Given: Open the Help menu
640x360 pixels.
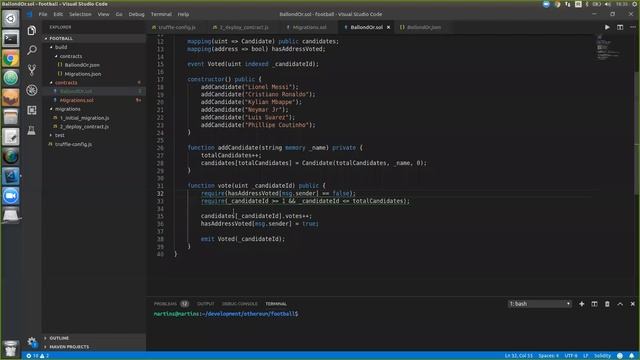Looking at the screenshot, I should coord(183,14).
